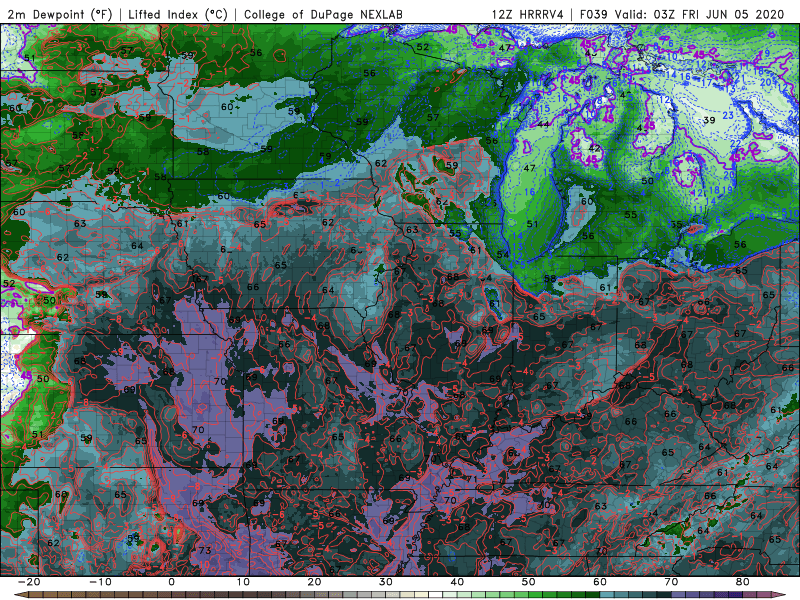Click the '-20' label on the color scale
800x600 pixels.
click(x=29, y=582)
